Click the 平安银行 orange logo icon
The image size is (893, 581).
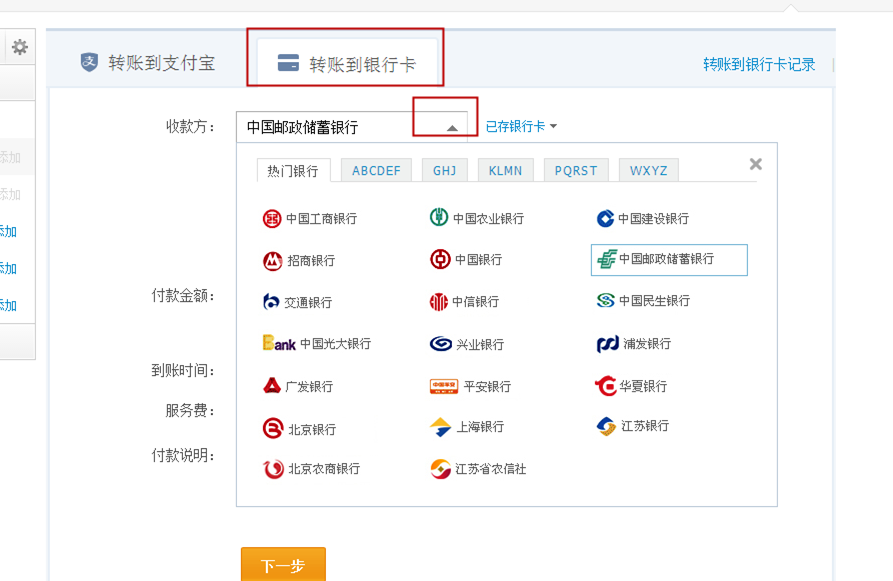pos(444,387)
